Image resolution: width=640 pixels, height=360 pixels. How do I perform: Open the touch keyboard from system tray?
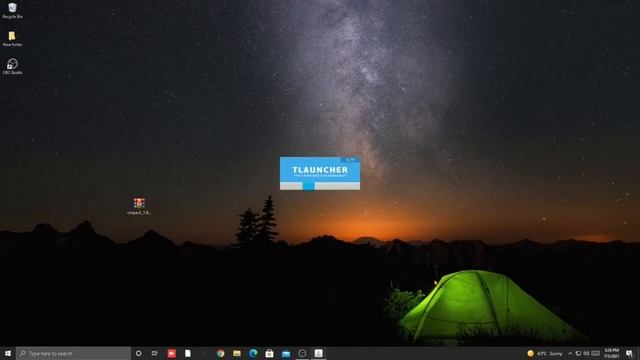[x=596, y=353]
